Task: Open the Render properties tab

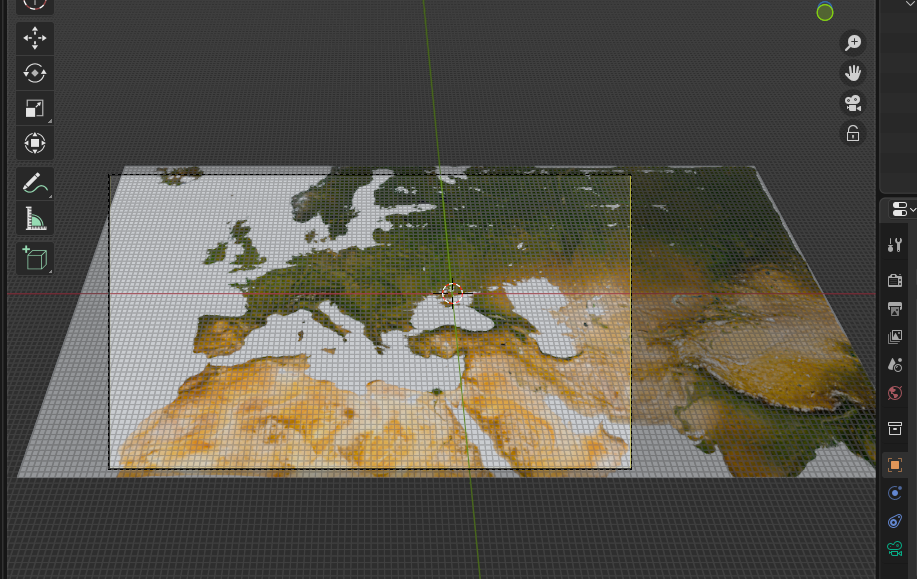Action: (x=895, y=280)
